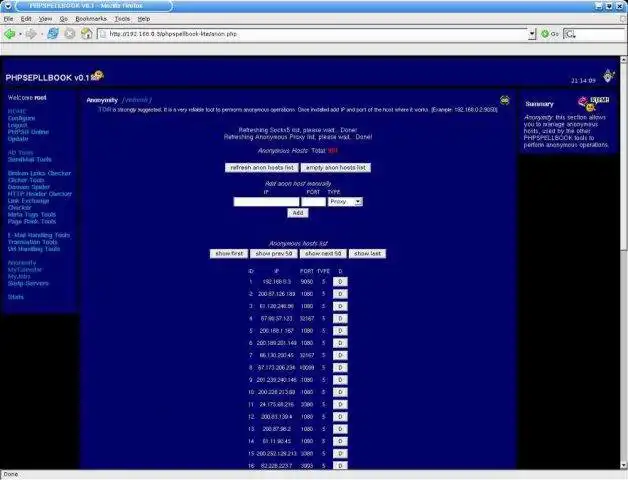628x480 pixels.
Task: Click the Smtp Servers sidebar link
Action: (28, 283)
